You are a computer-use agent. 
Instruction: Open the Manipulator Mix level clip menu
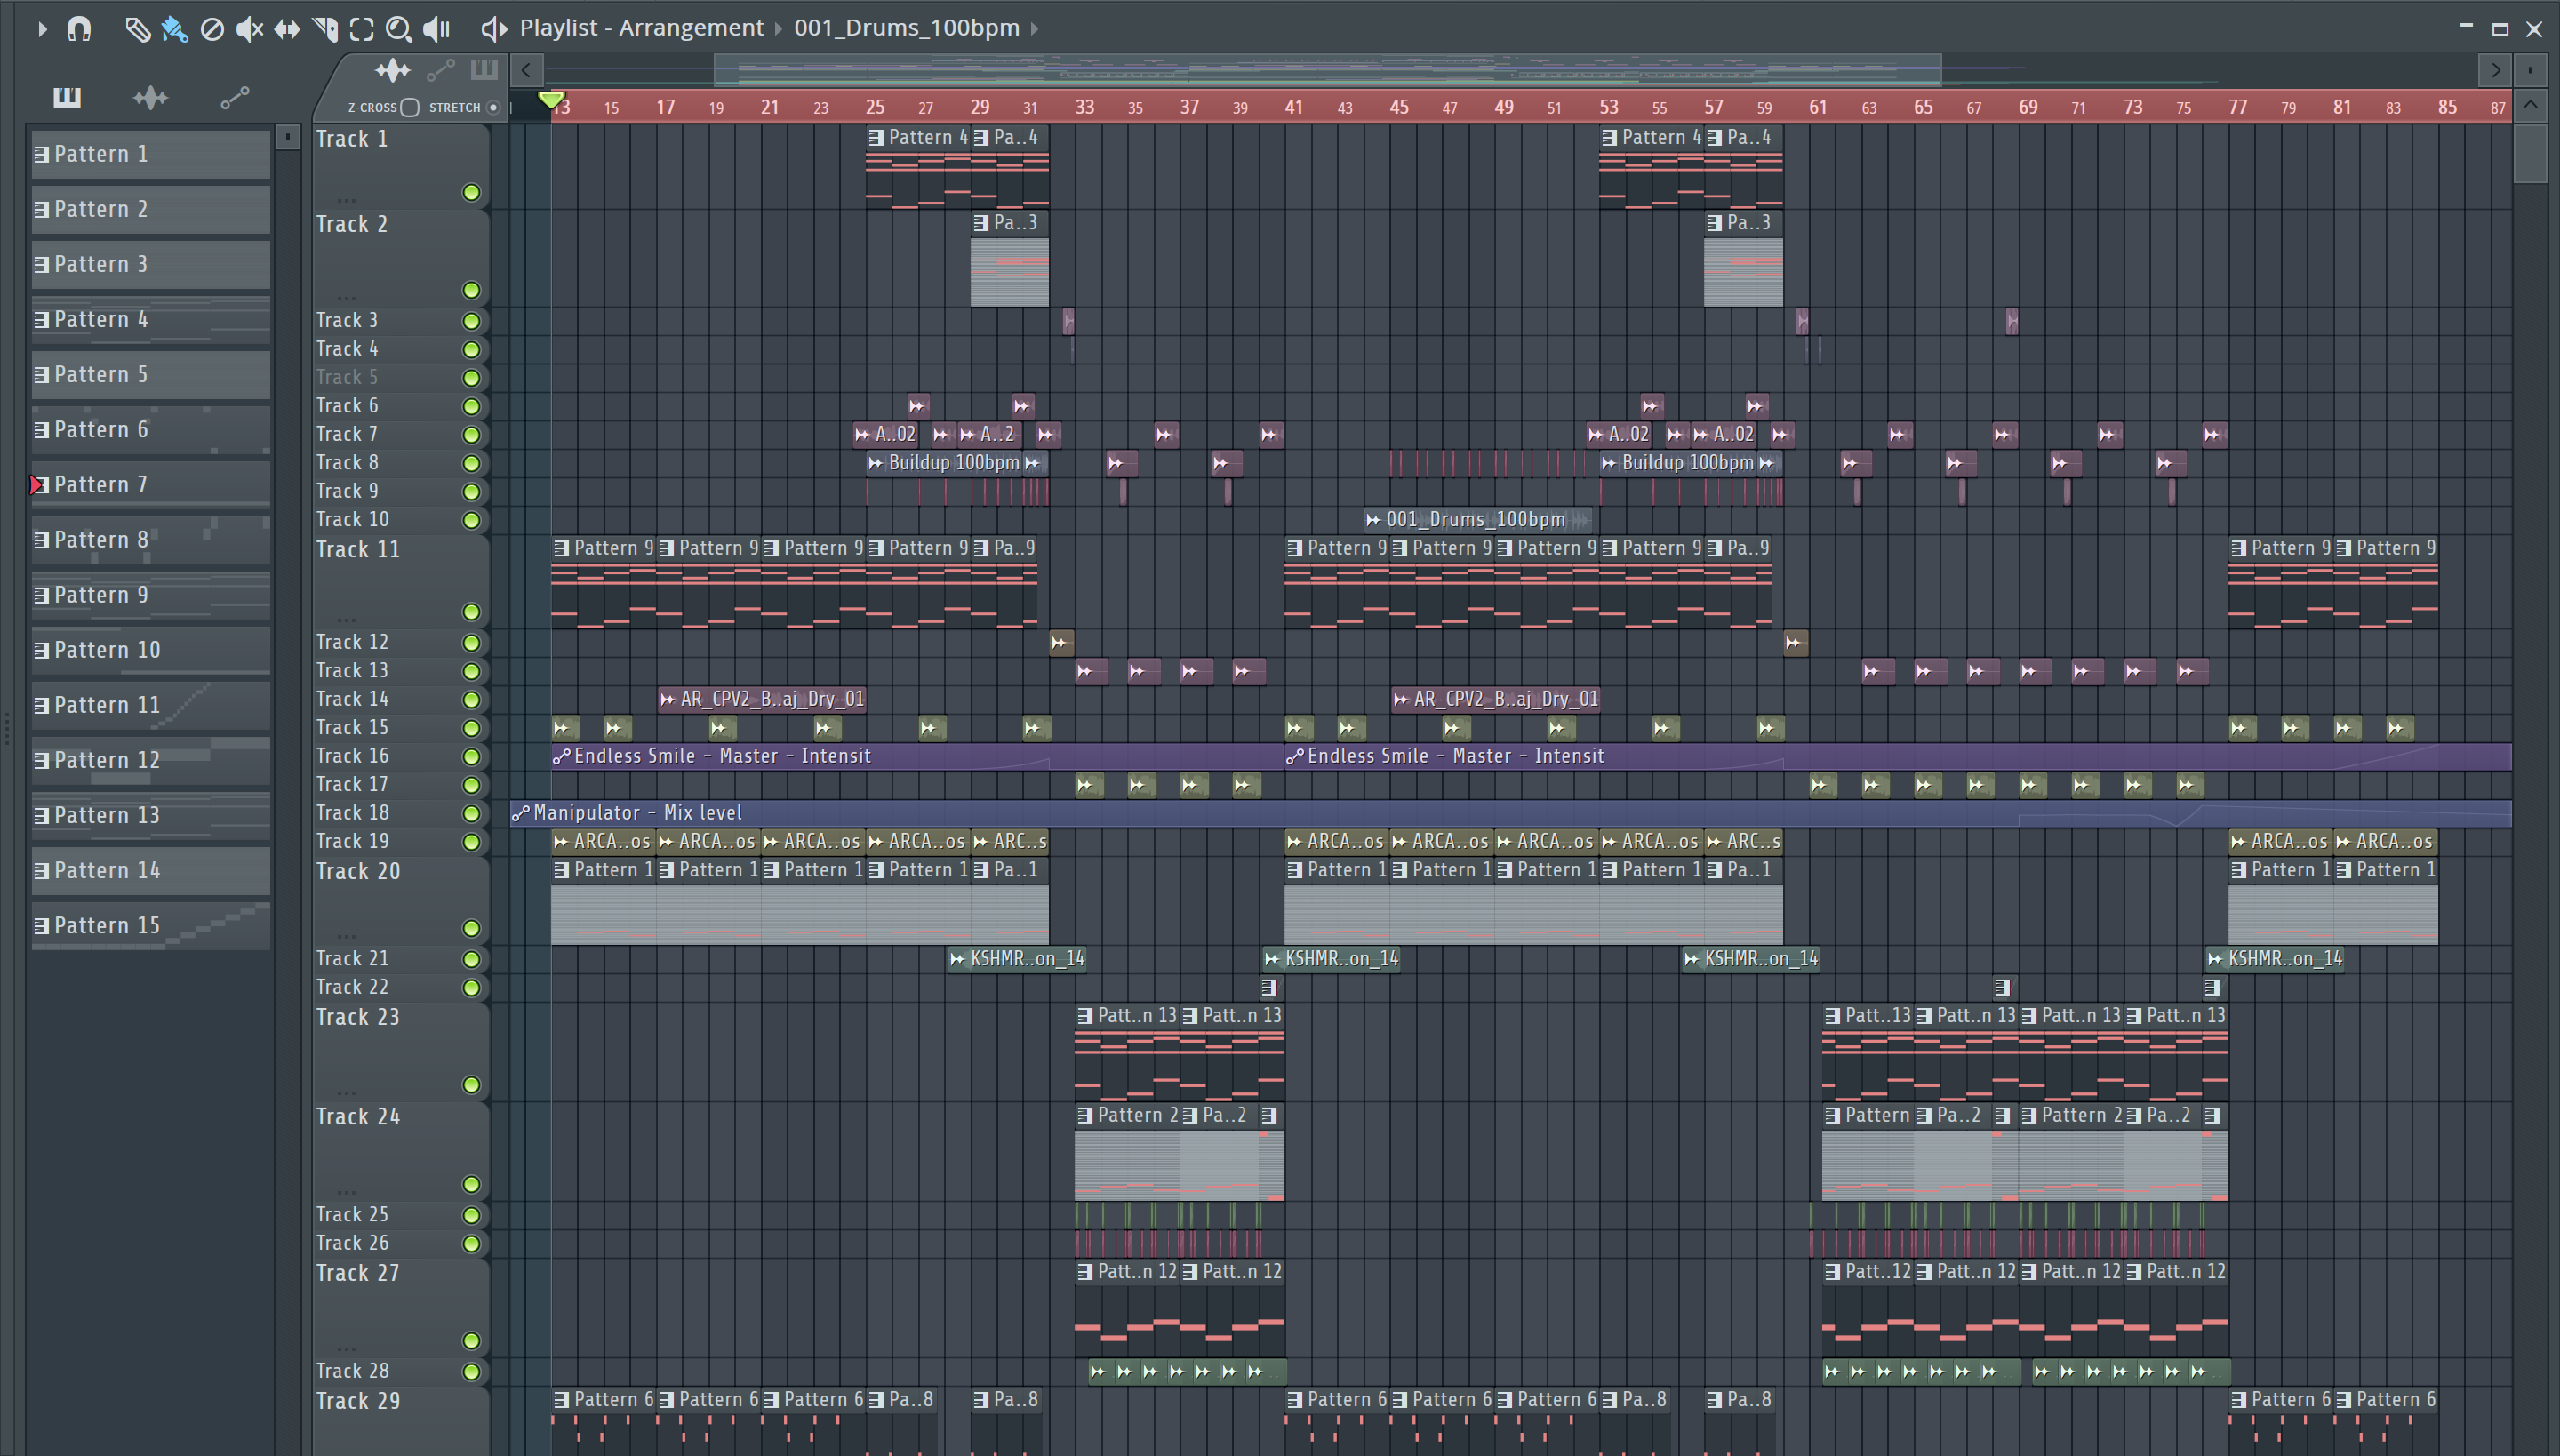coord(520,814)
